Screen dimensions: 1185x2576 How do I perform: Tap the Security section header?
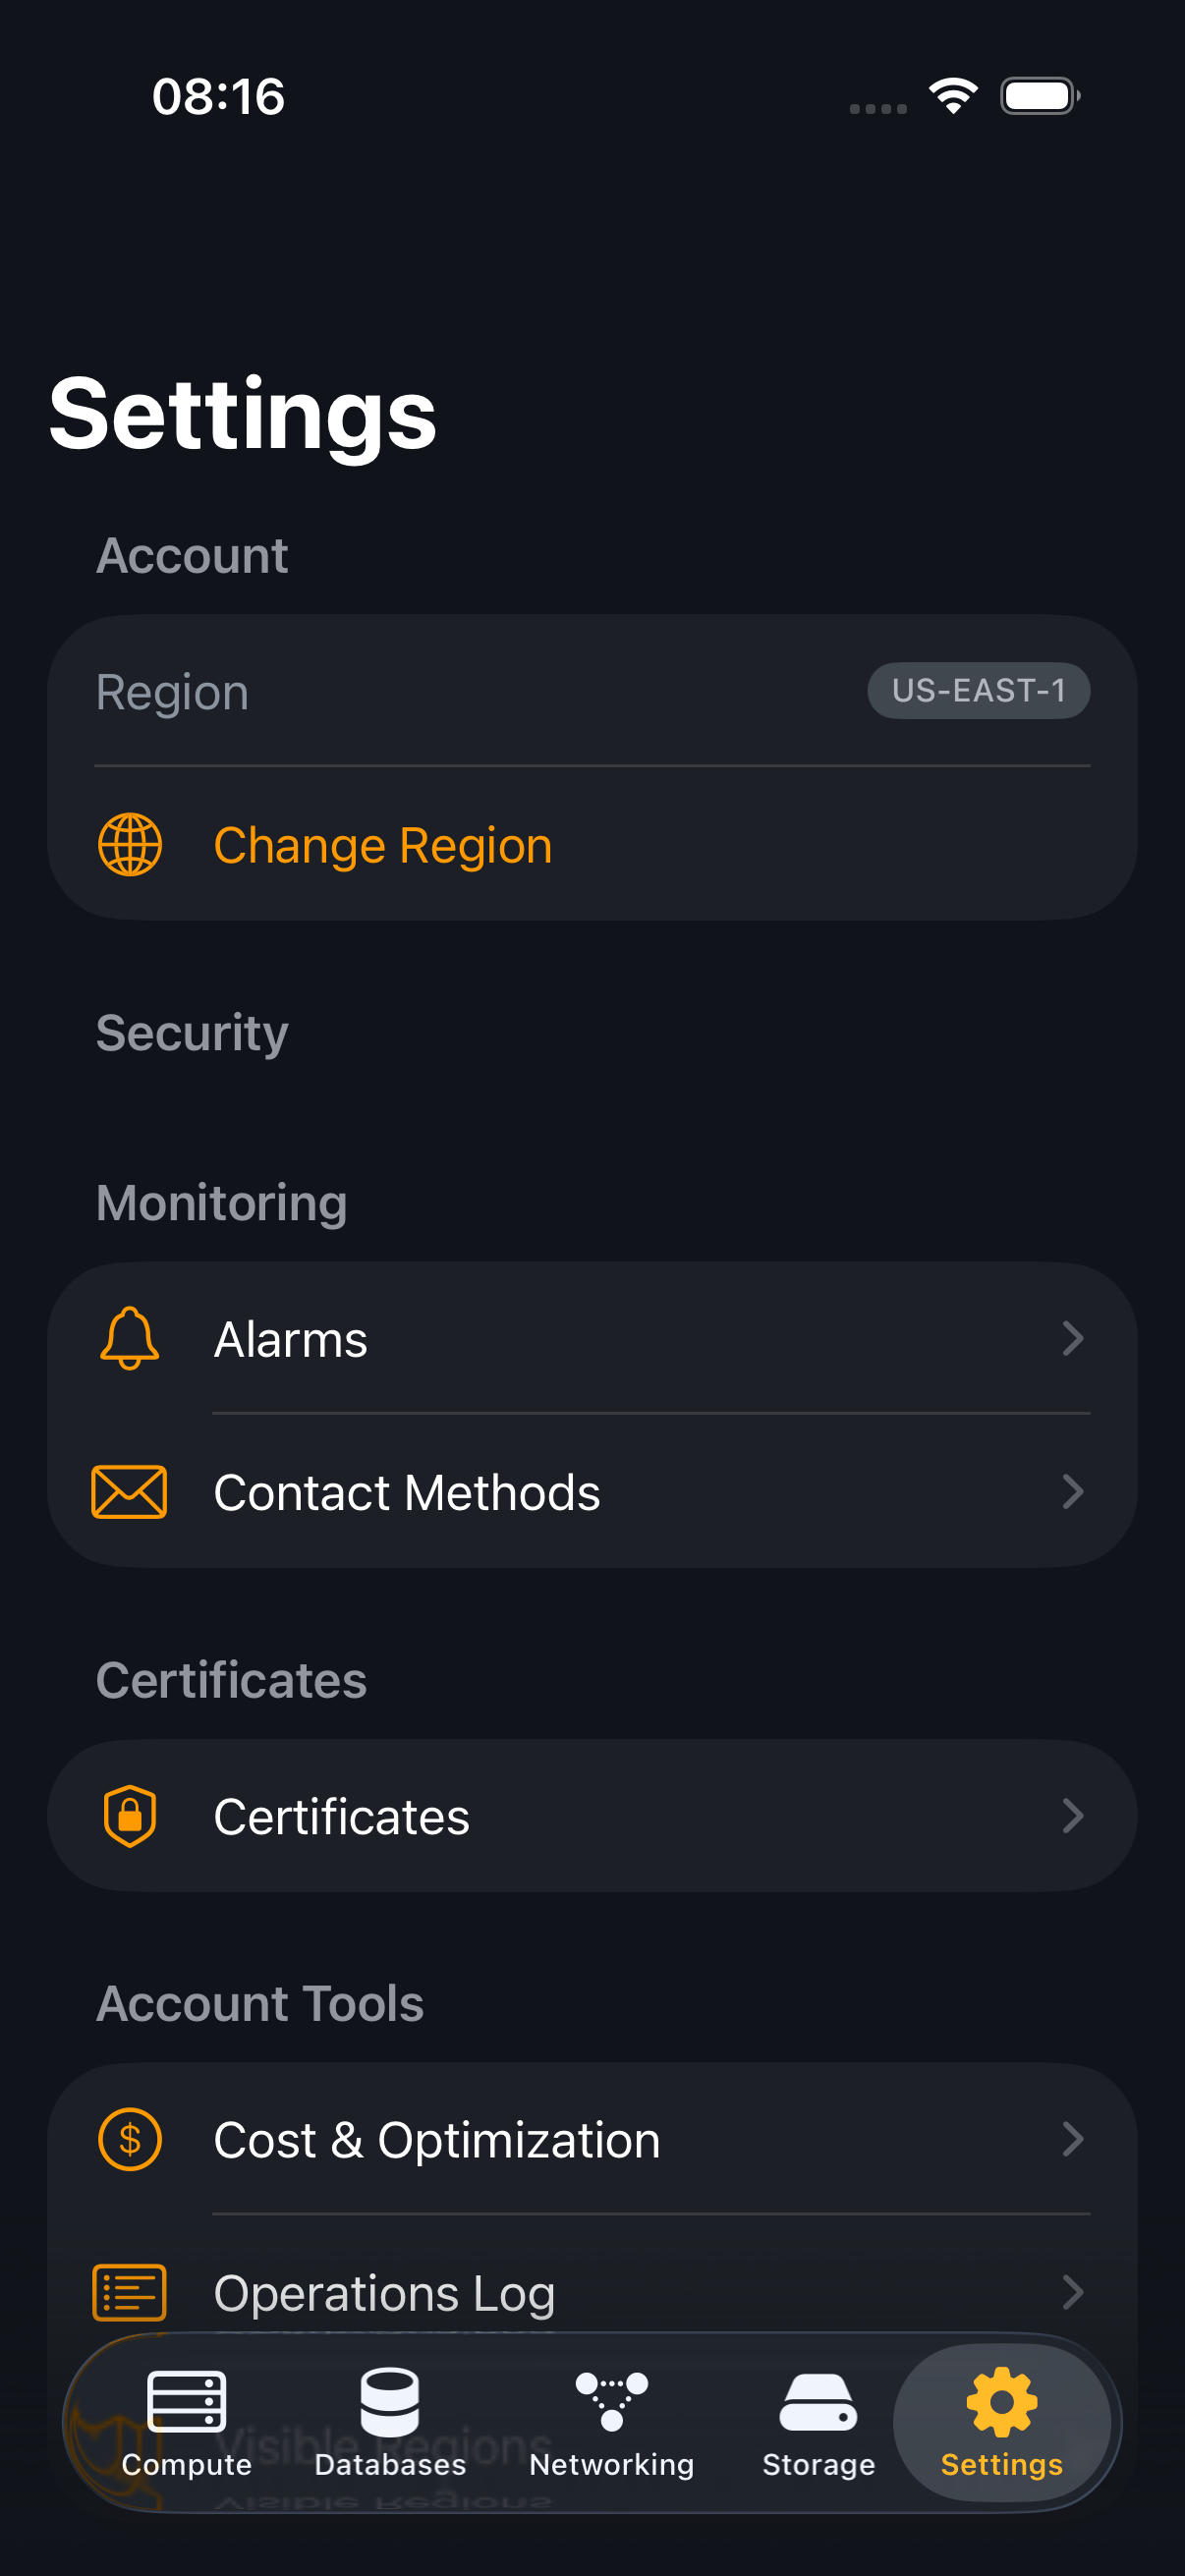click(192, 1033)
